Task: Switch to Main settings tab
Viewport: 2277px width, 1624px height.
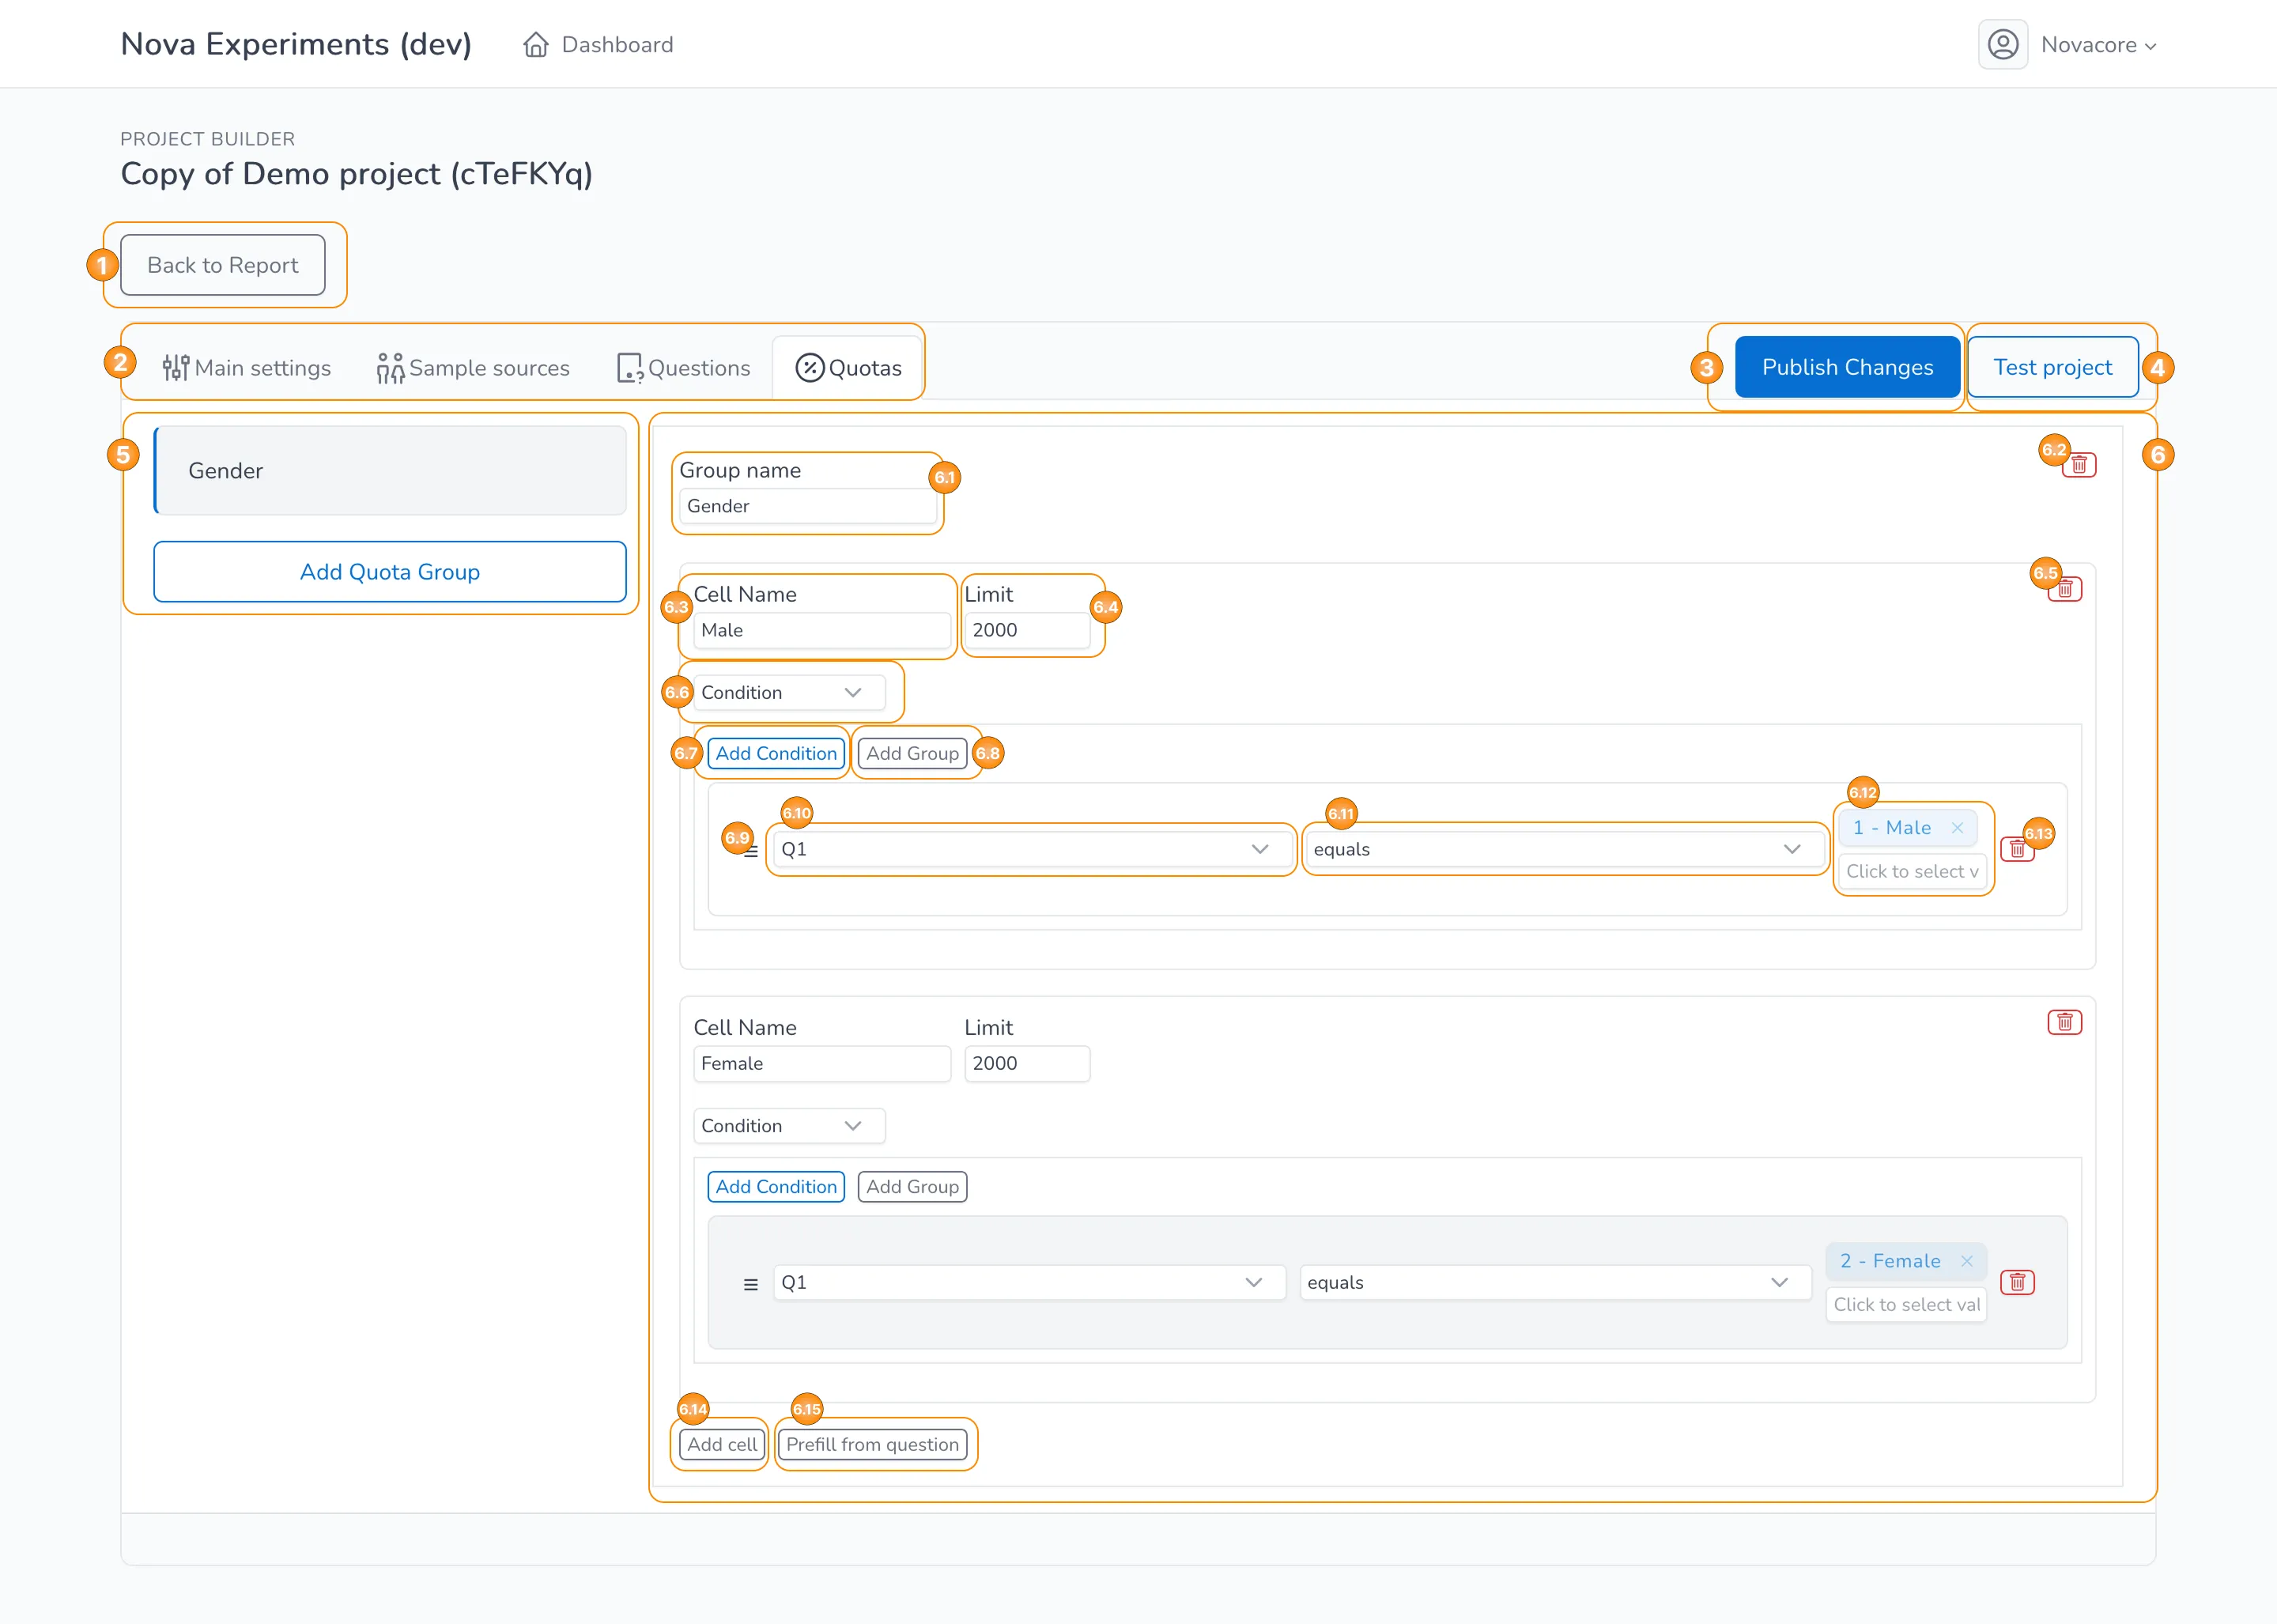Action: point(247,368)
